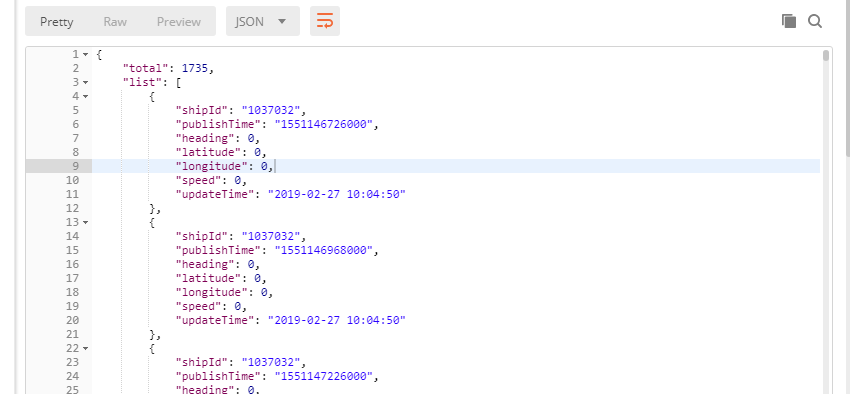Switch to the Raw view tab
This screenshot has width=850, height=394.
click(115, 22)
